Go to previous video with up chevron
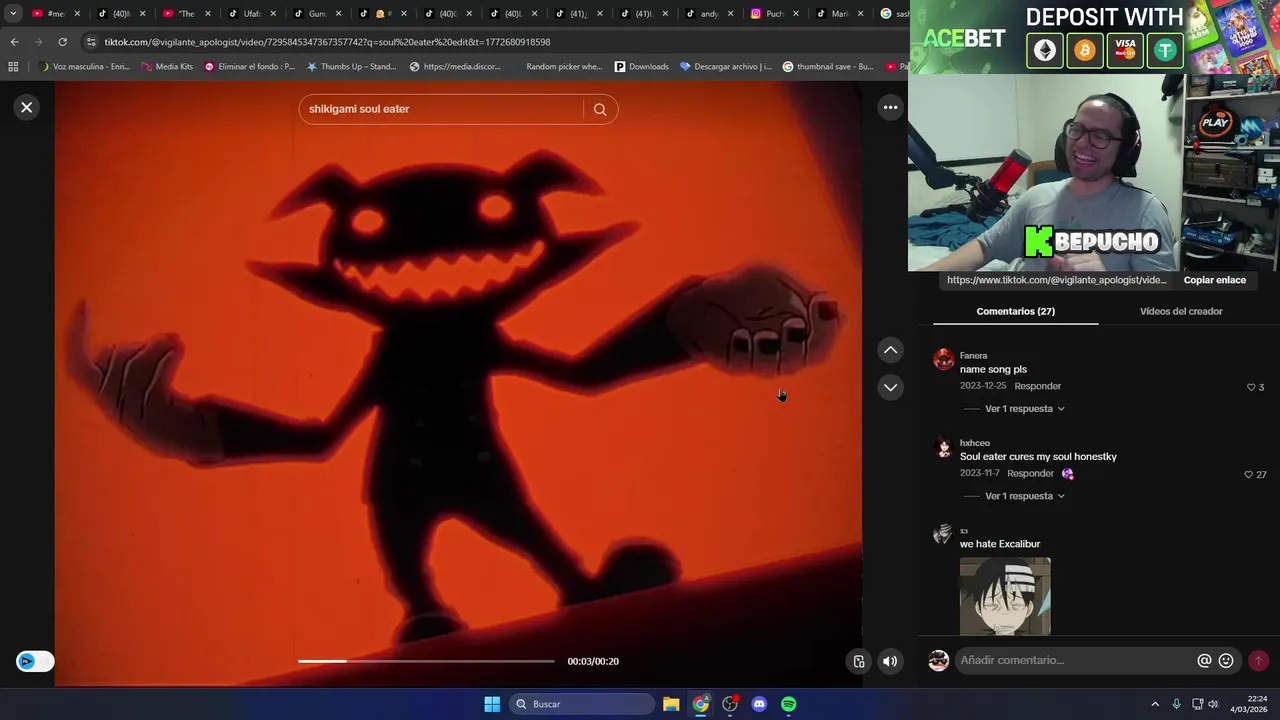 pos(890,350)
